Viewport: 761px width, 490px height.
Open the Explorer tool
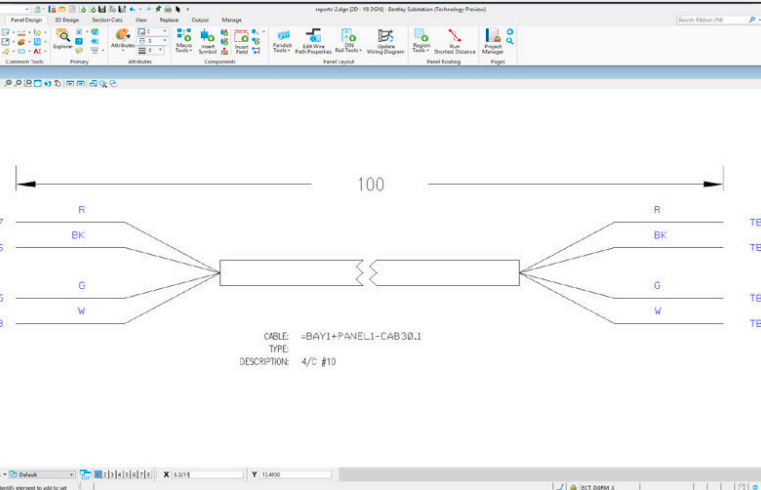[x=63, y=38]
